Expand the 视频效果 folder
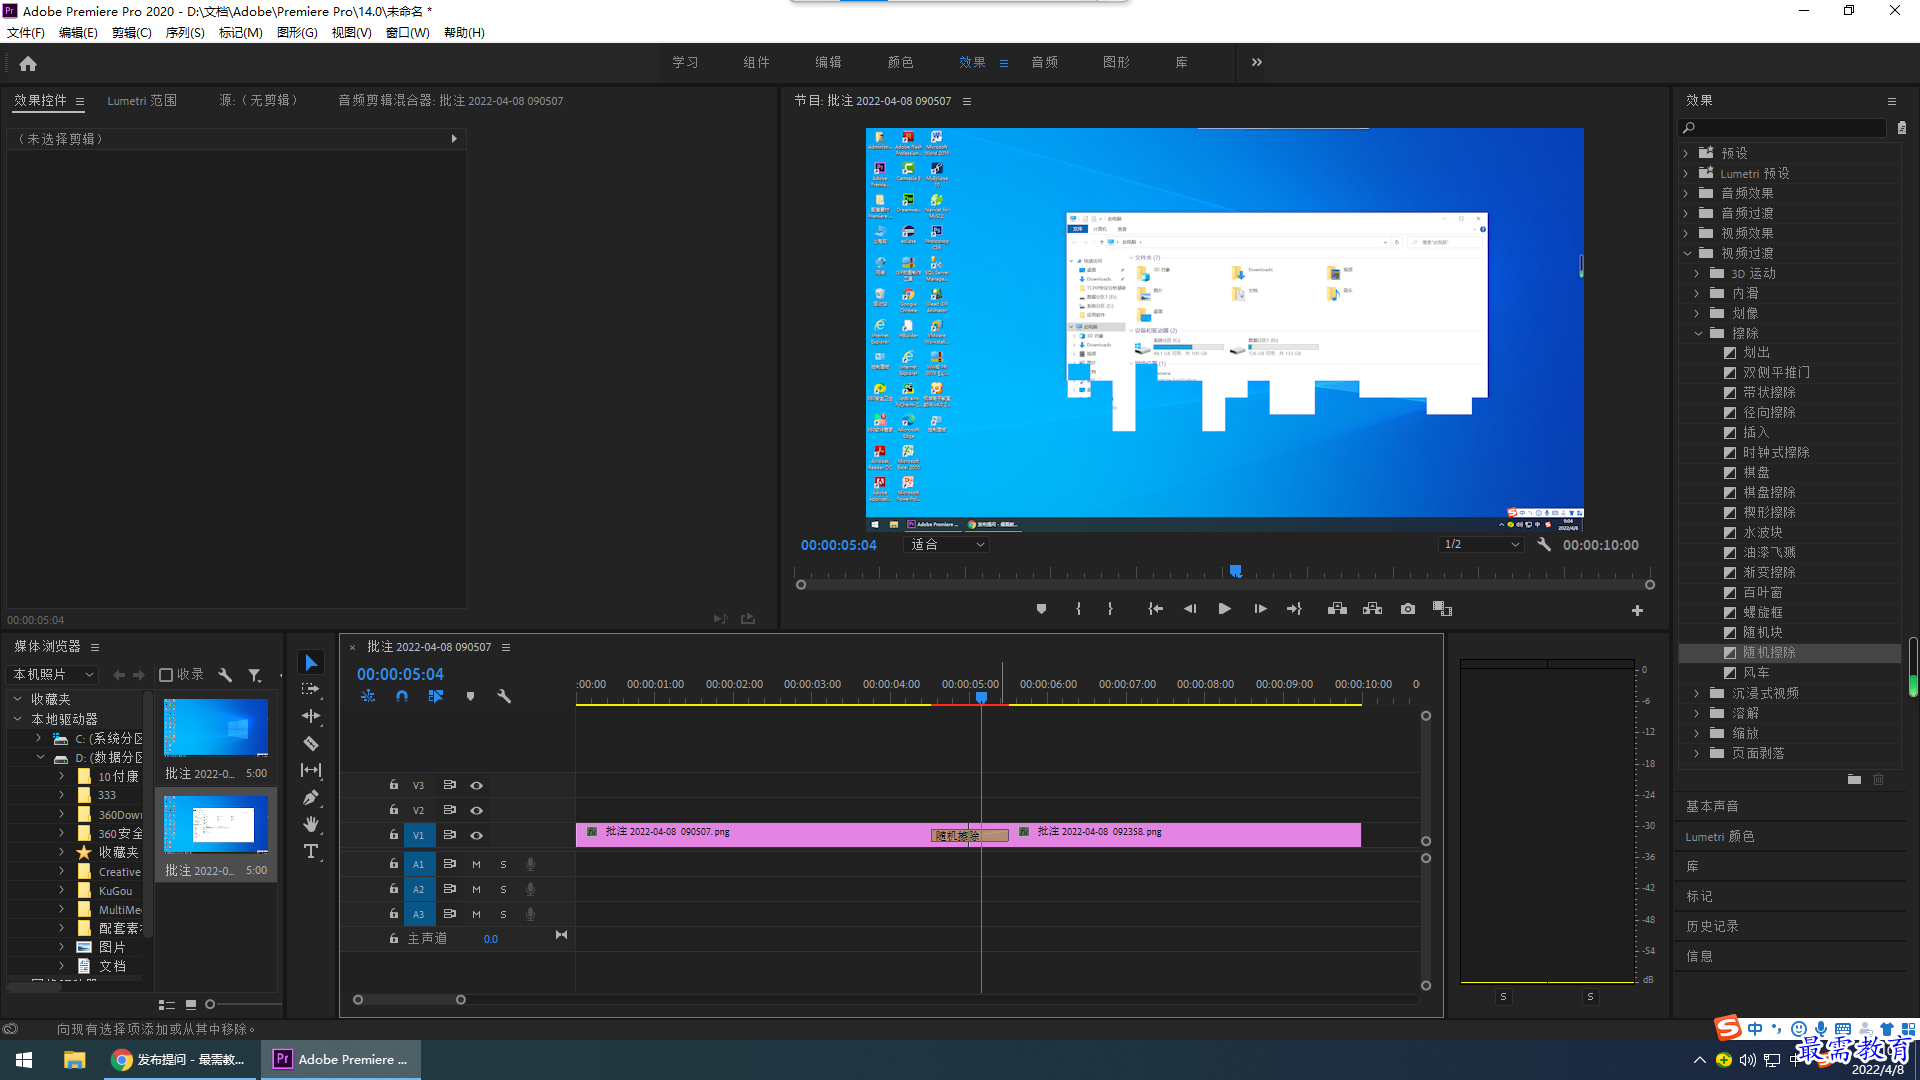The image size is (1920, 1080). pos(1686,233)
